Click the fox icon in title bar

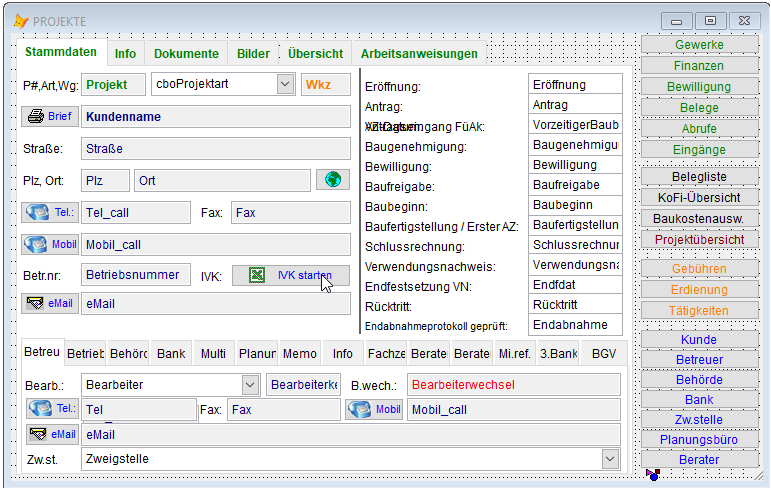click(x=21, y=21)
